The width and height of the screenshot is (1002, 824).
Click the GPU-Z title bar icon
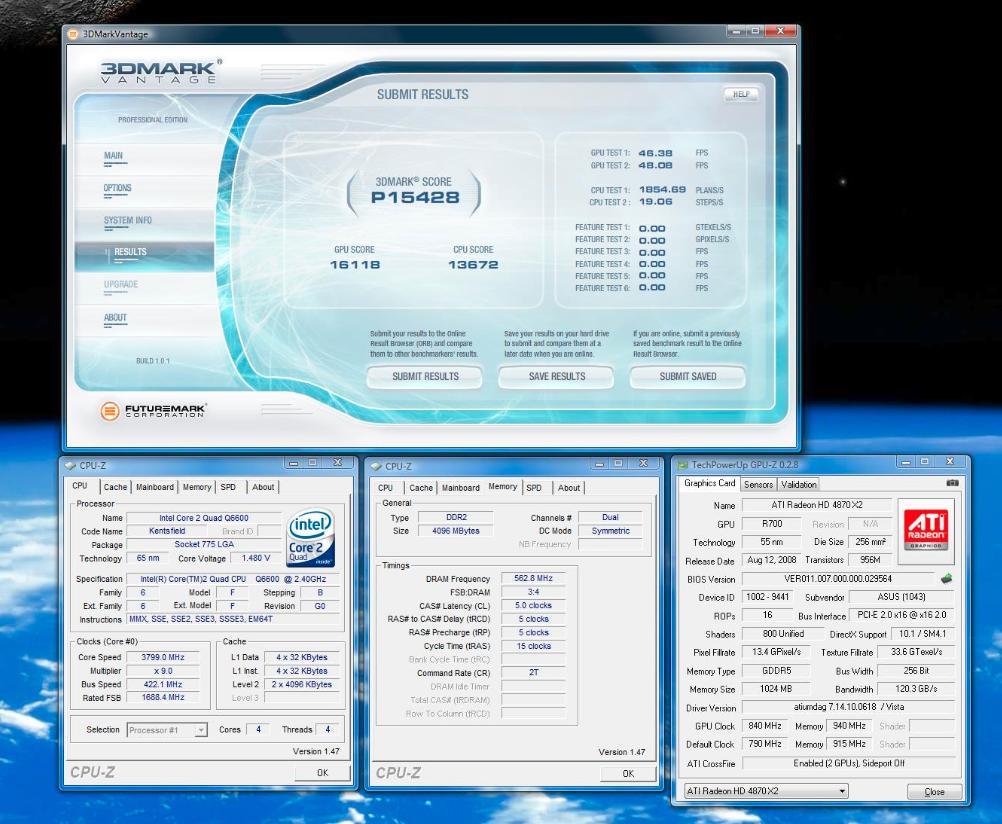point(682,465)
